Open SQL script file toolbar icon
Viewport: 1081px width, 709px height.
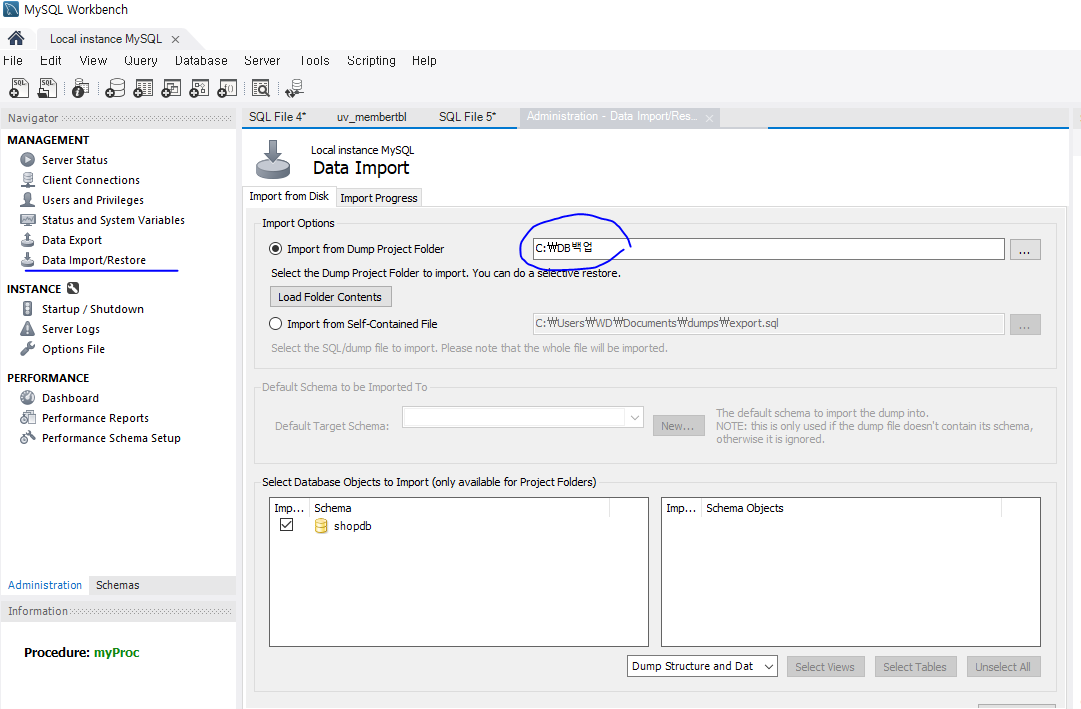pyautogui.click(x=48, y=88)
